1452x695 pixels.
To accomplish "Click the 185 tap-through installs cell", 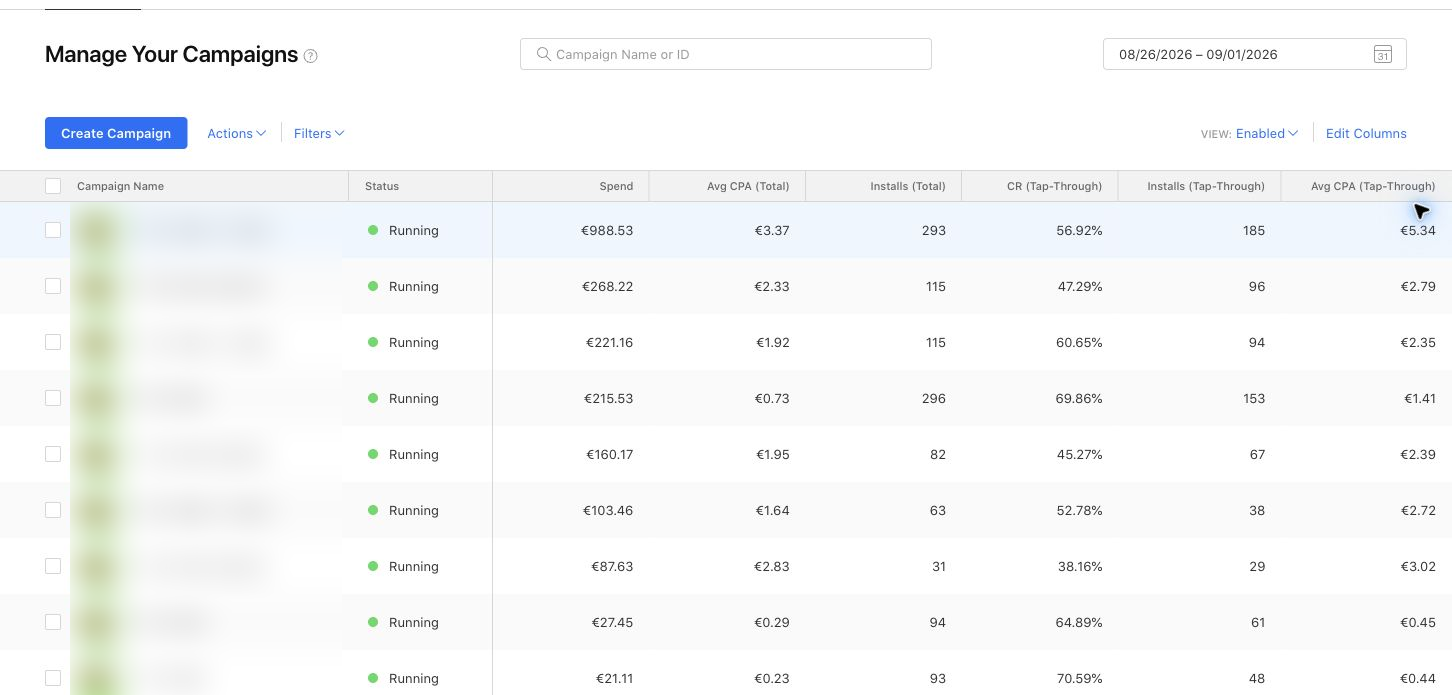I will (1254, 230).
